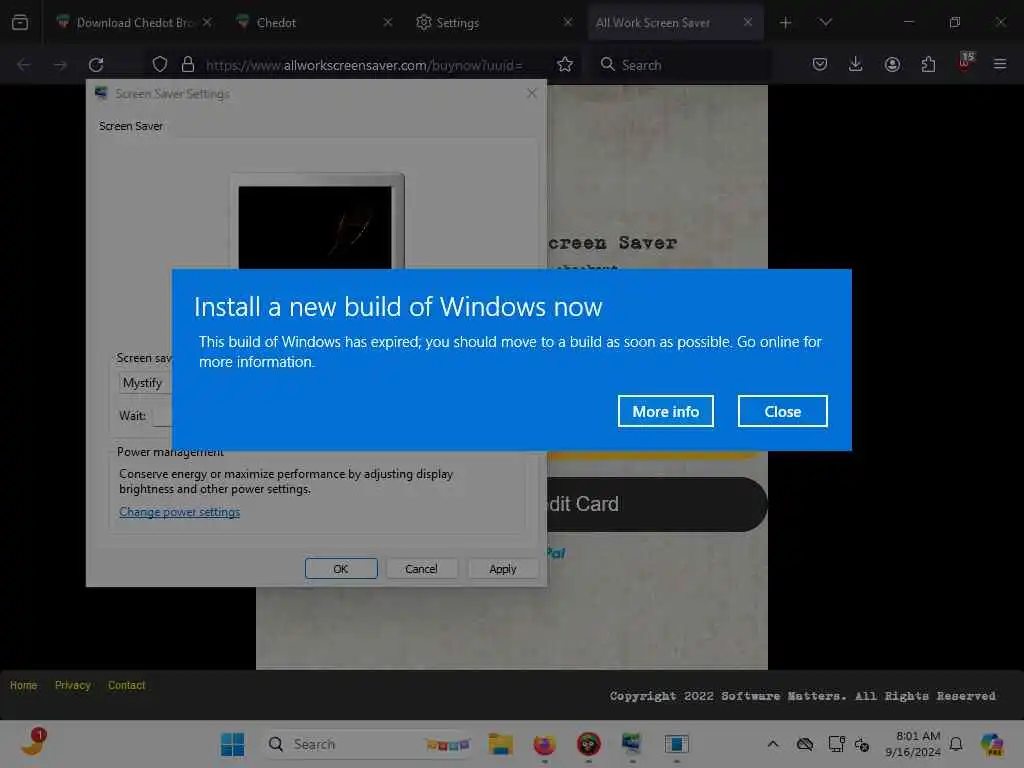Show site security info via lock icon
This screenshot has width=1024, height=768.
tap(188, 64)
